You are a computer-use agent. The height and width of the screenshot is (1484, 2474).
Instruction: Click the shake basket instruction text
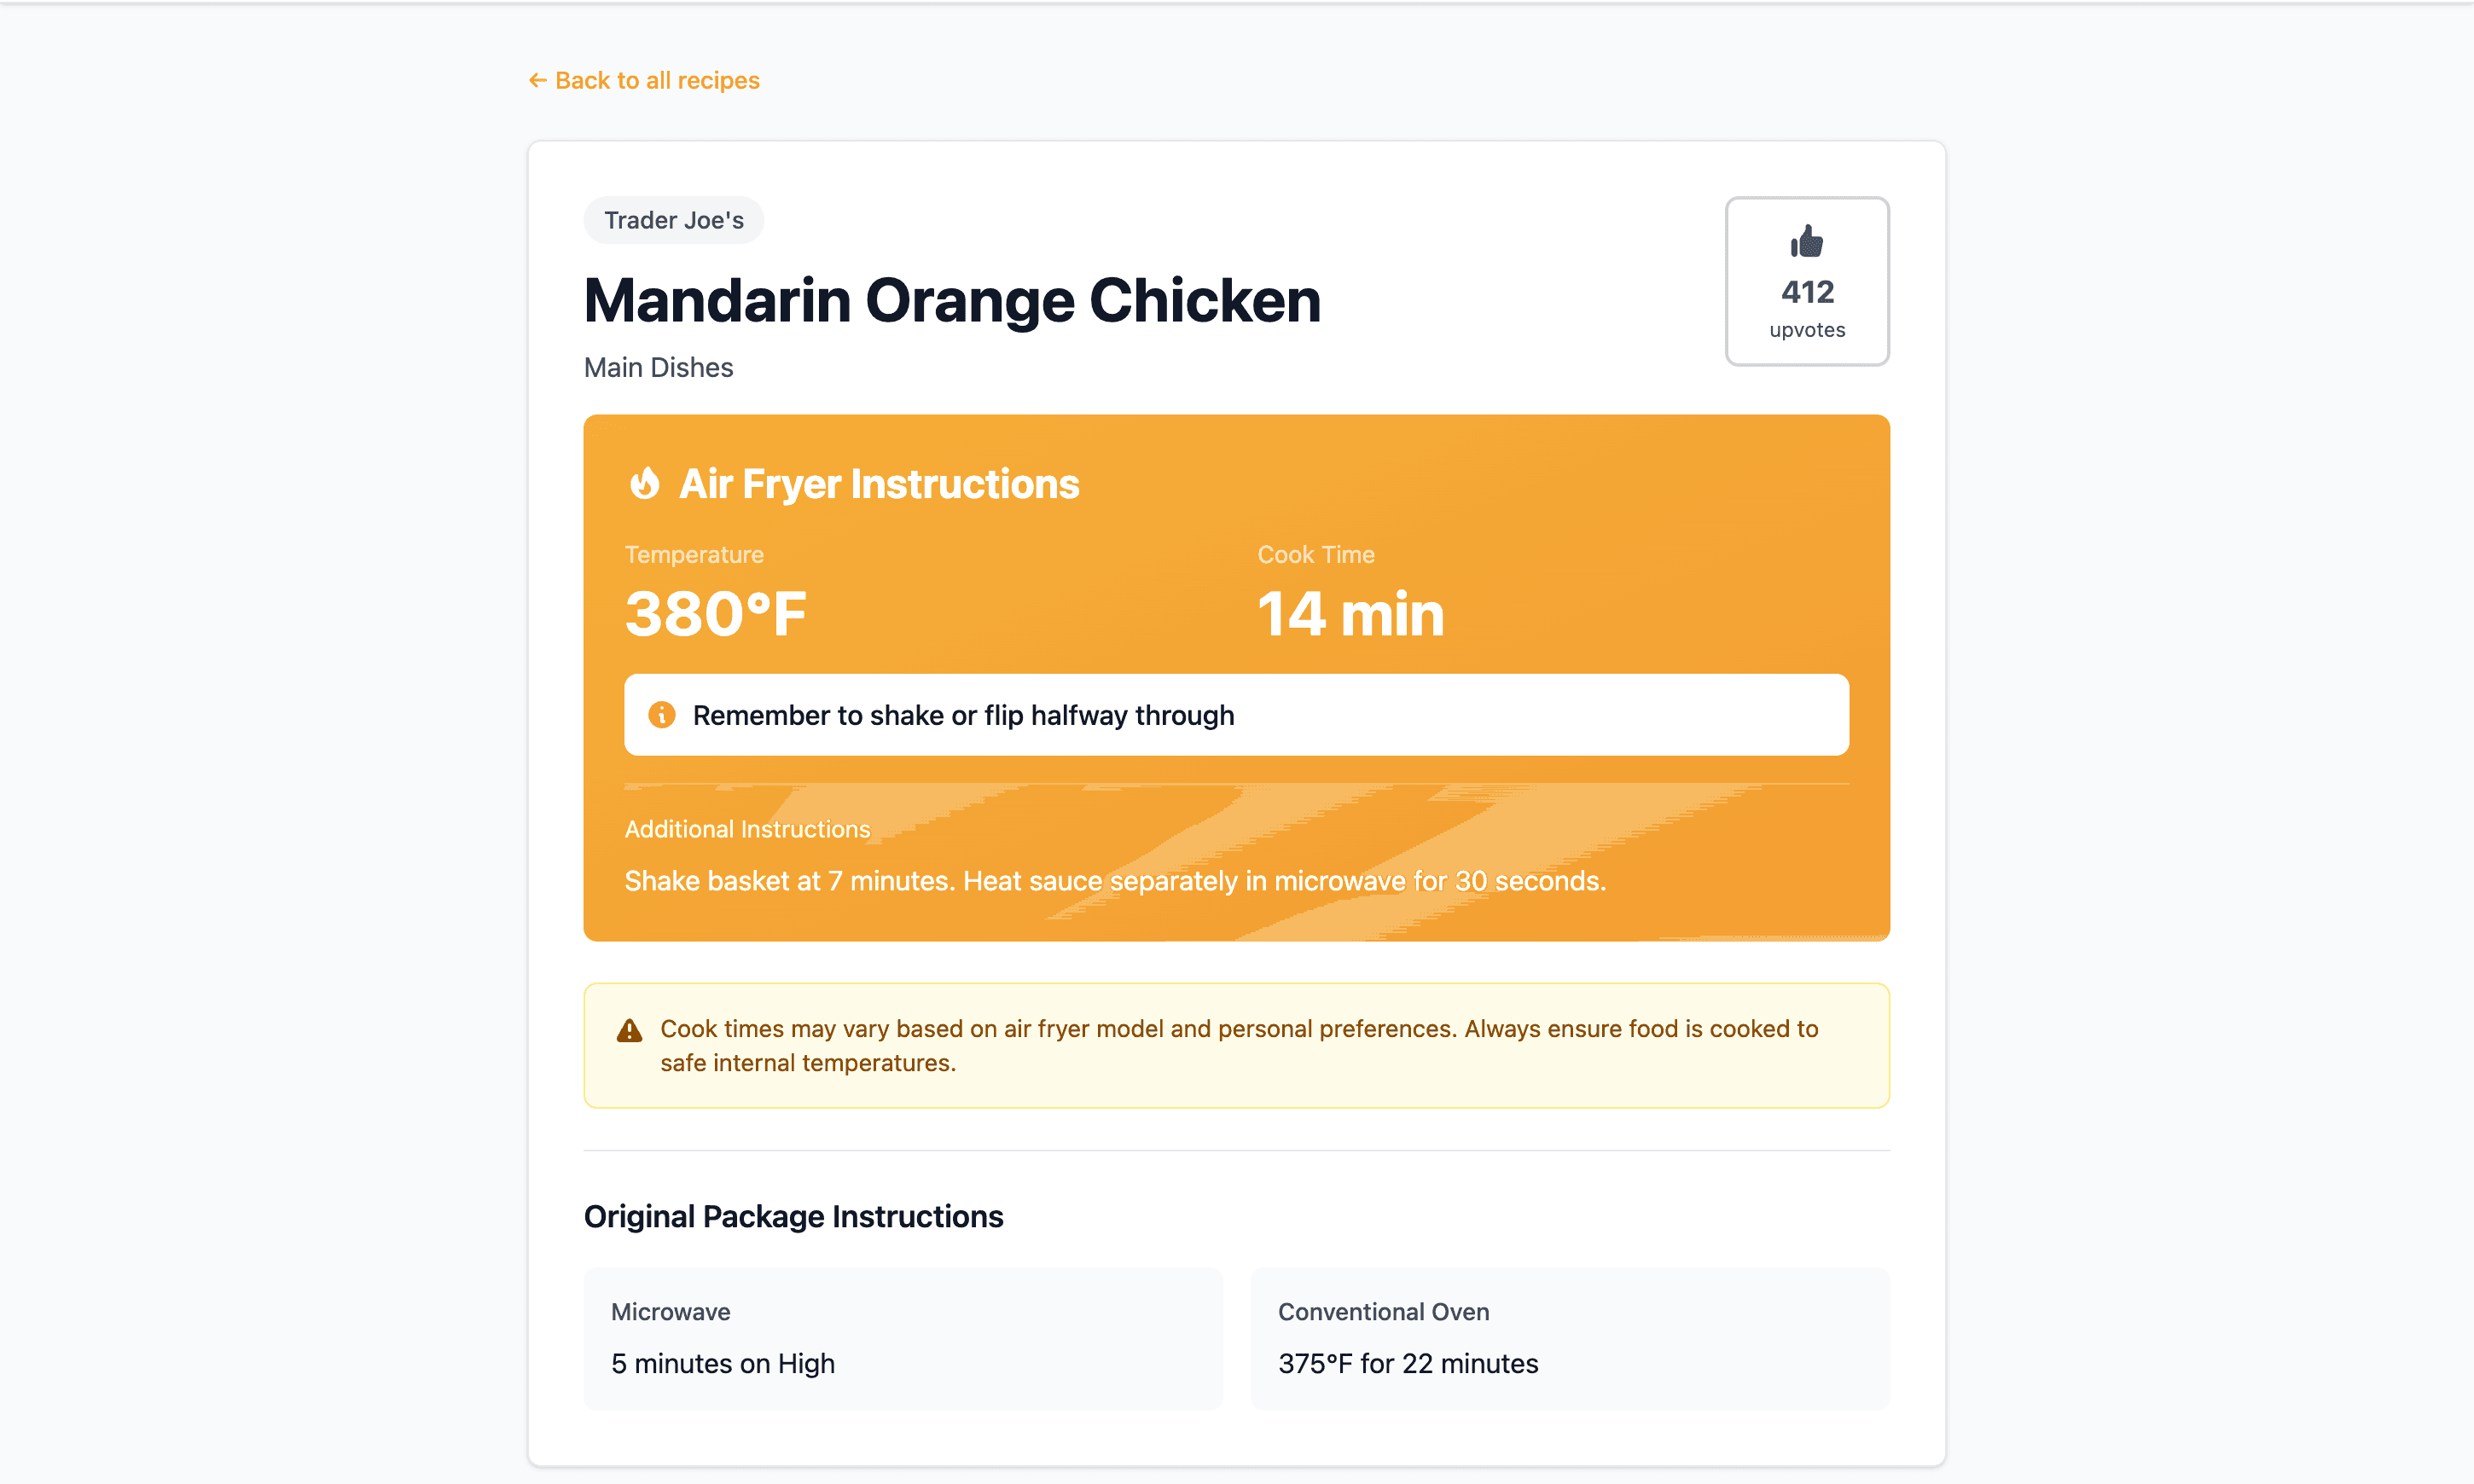click(1114, 881)
